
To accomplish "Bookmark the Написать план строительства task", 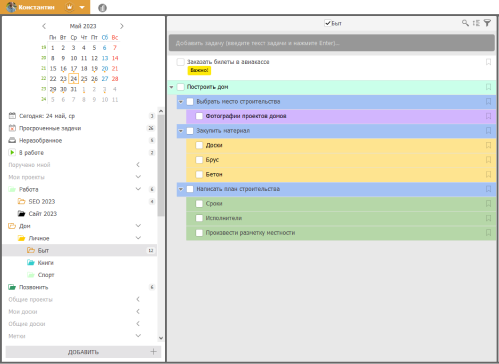I will [488, 189].
